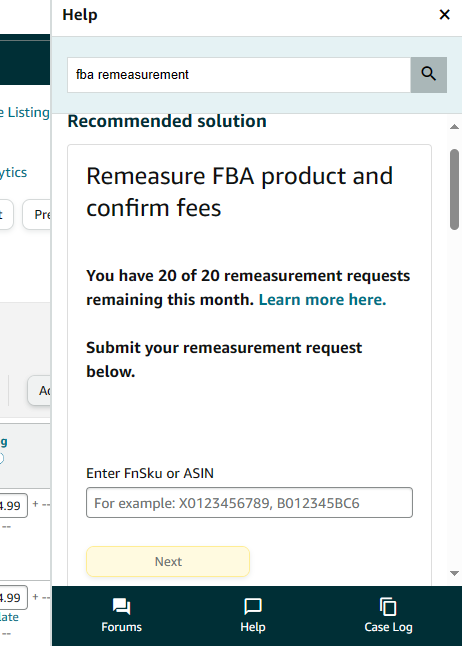Click the scroll up arrow
Screen dimensions: 462x646
[x=454, y=127]
